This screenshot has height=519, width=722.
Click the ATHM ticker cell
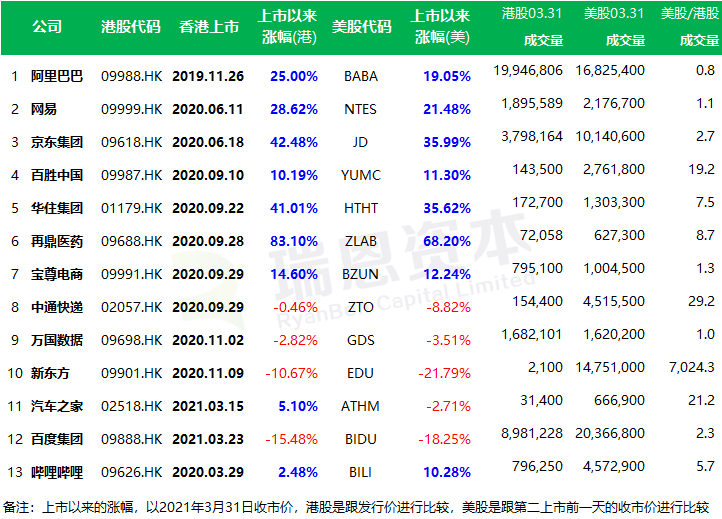[x=360, y=406]
